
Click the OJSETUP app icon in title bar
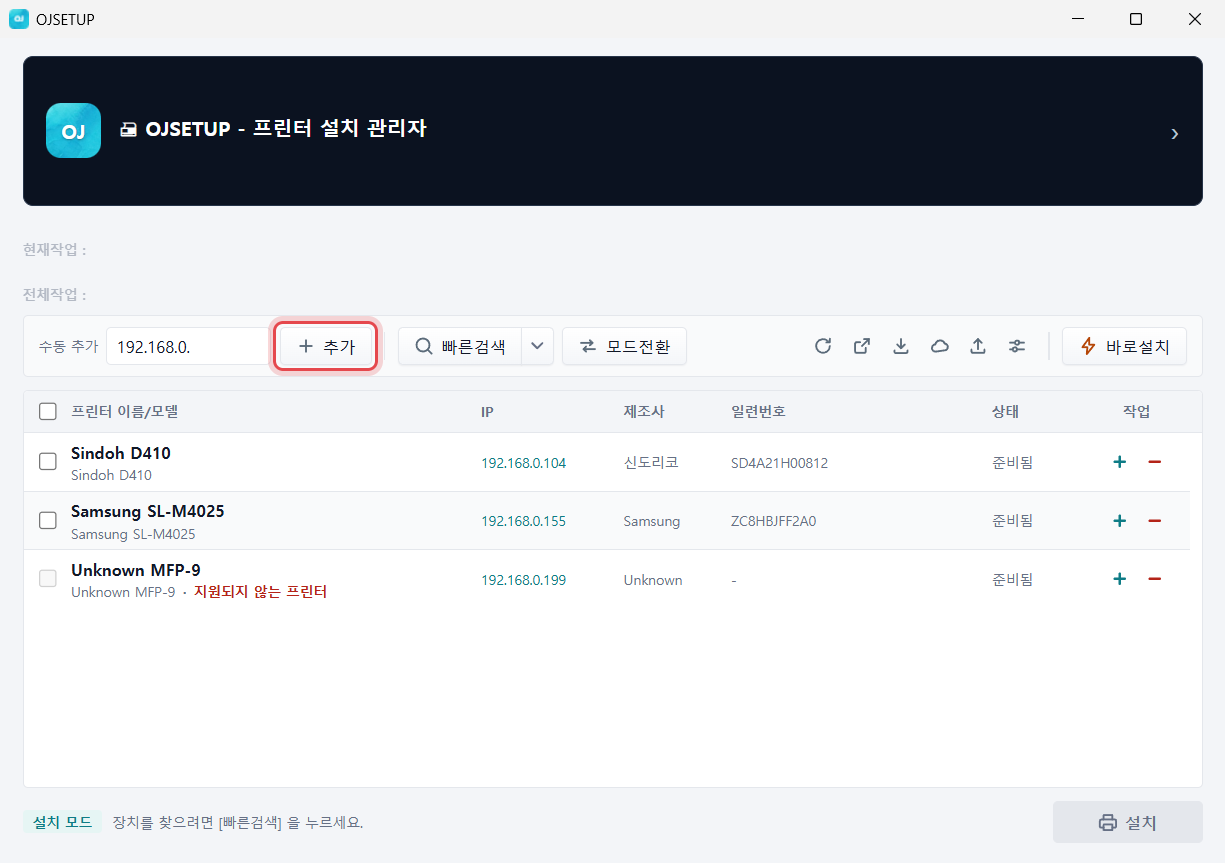(18, 19)
